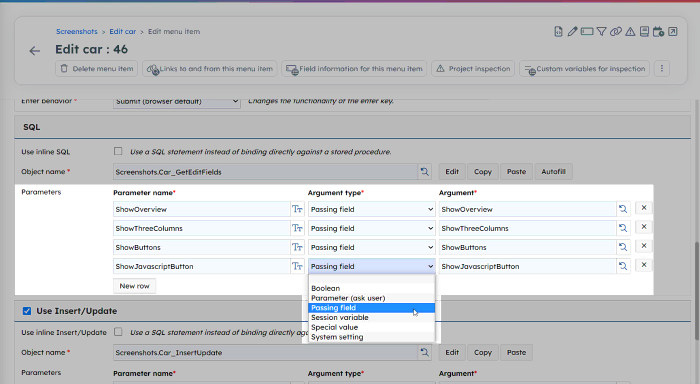Click the ShowButtons parameter name field
Viewport: 700px width, 384px height.
pos(202,247)
